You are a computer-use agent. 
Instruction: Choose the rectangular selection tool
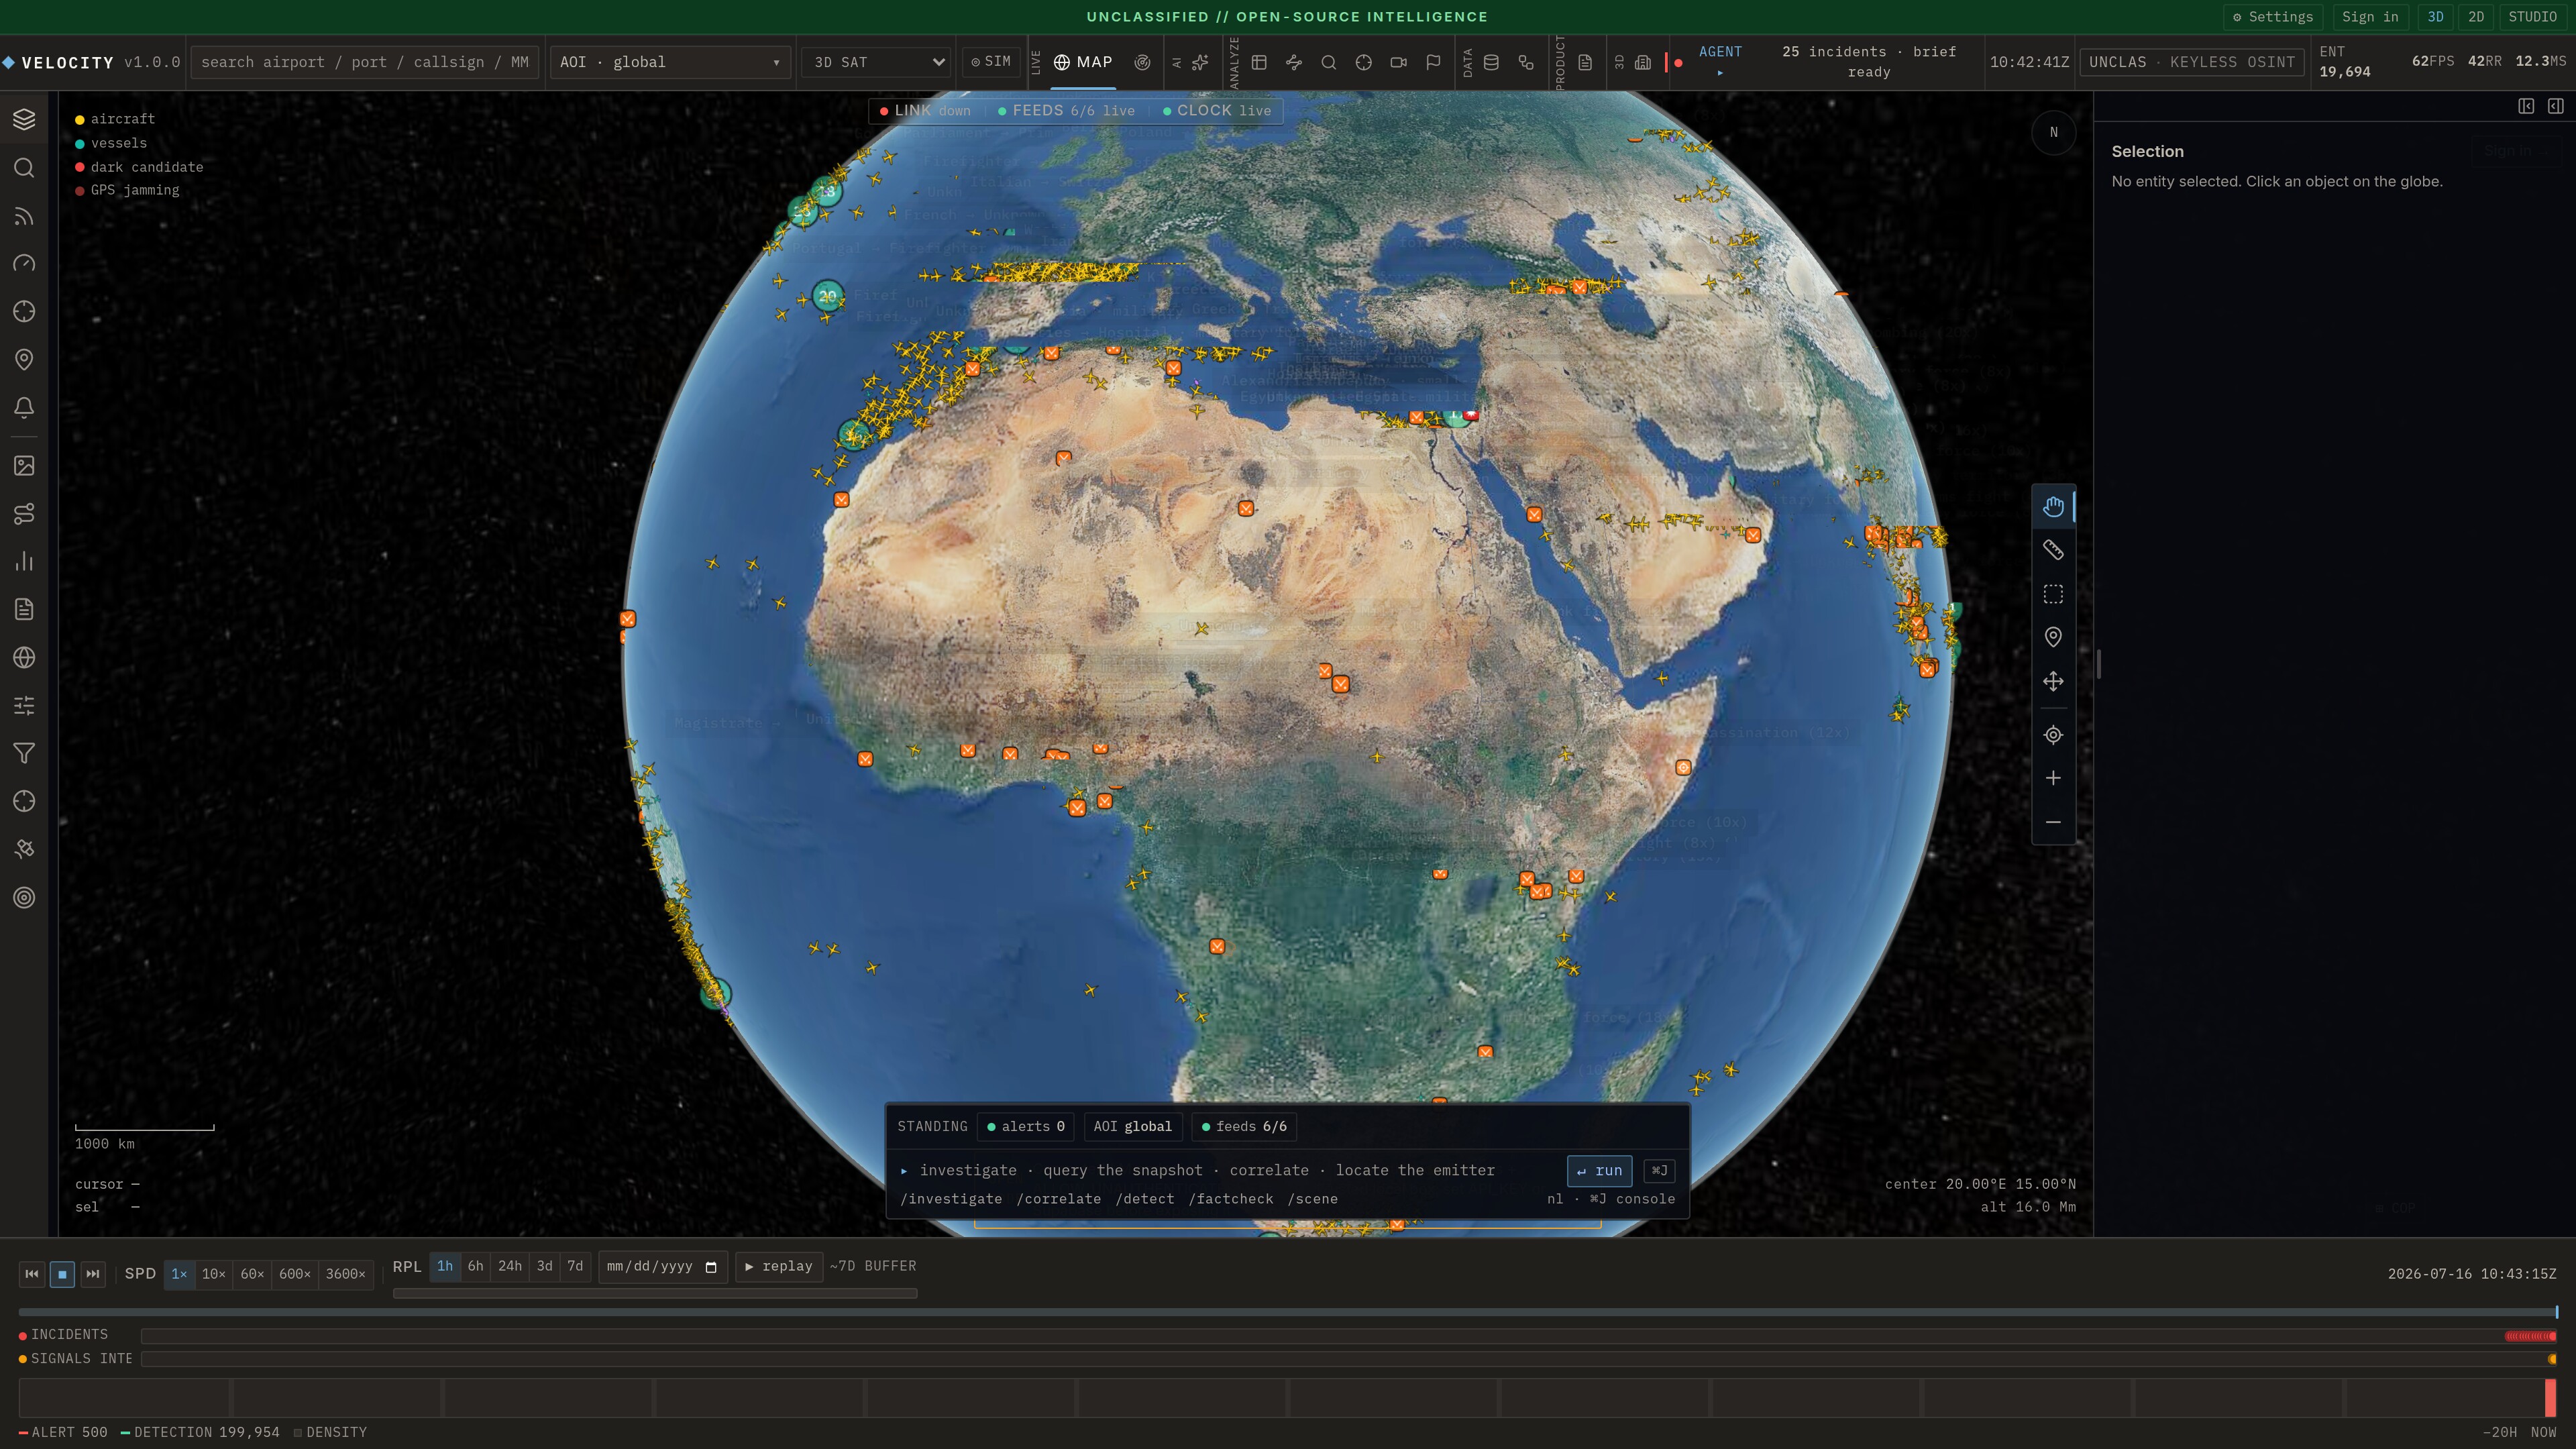2053,594
